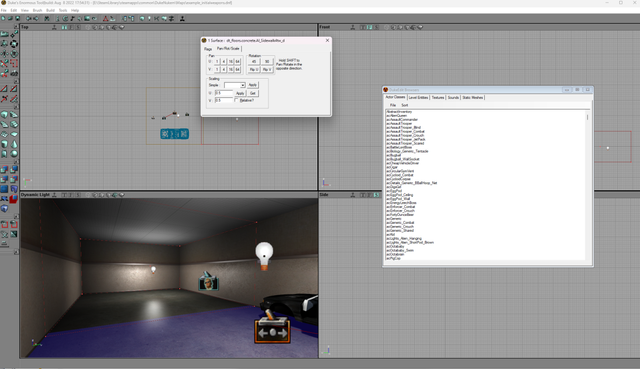
Task: Select the Cone brush builder
Action: pyautogui.click(x=14, y=144)
